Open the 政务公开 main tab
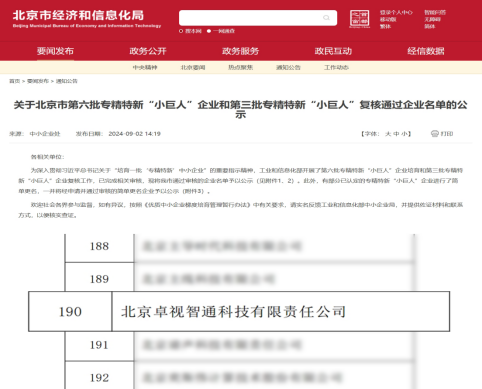 (x=148, y=51)
